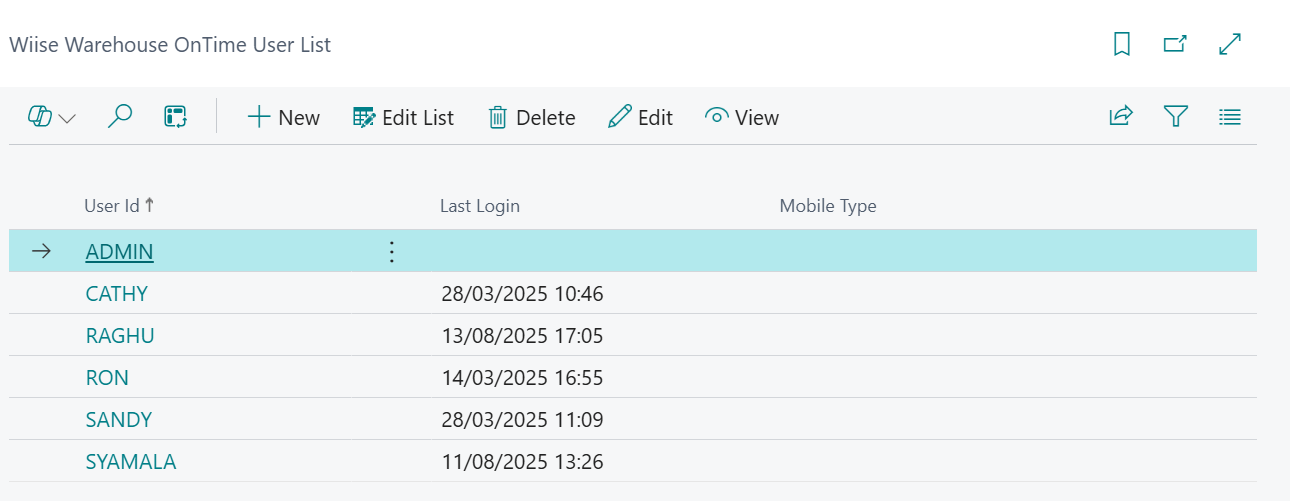The image size is (1290, 501).
Task: Select Edit List action
Action: (404, 118)
